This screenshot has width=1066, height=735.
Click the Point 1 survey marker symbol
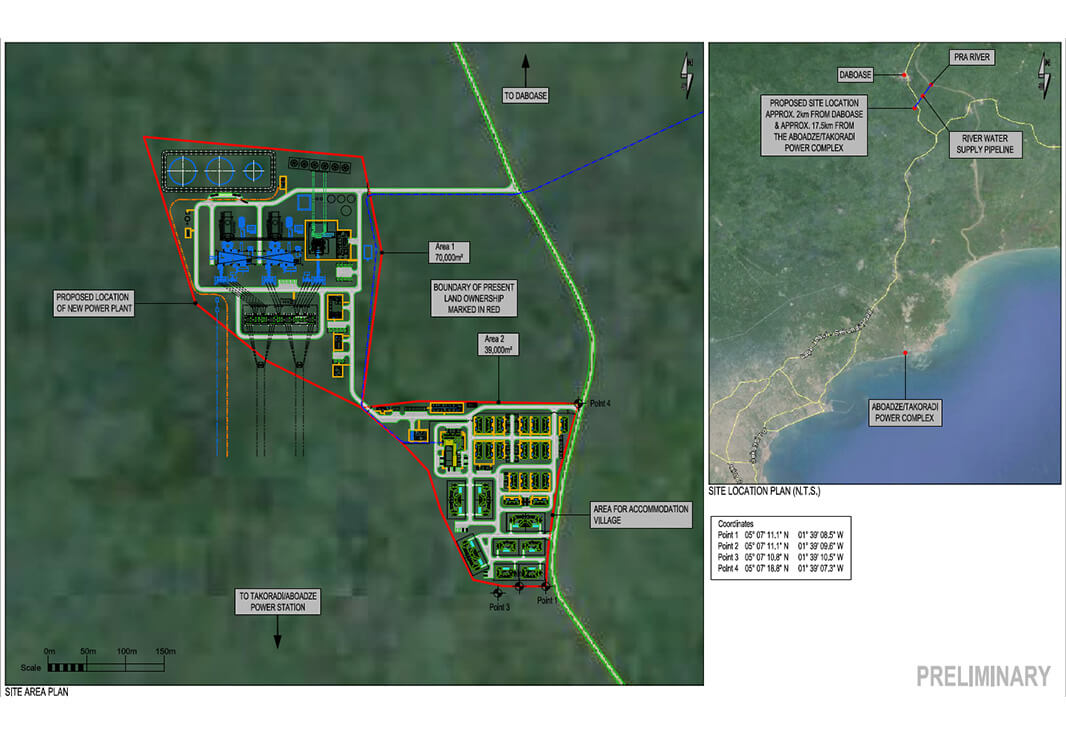tap(546, 586)
